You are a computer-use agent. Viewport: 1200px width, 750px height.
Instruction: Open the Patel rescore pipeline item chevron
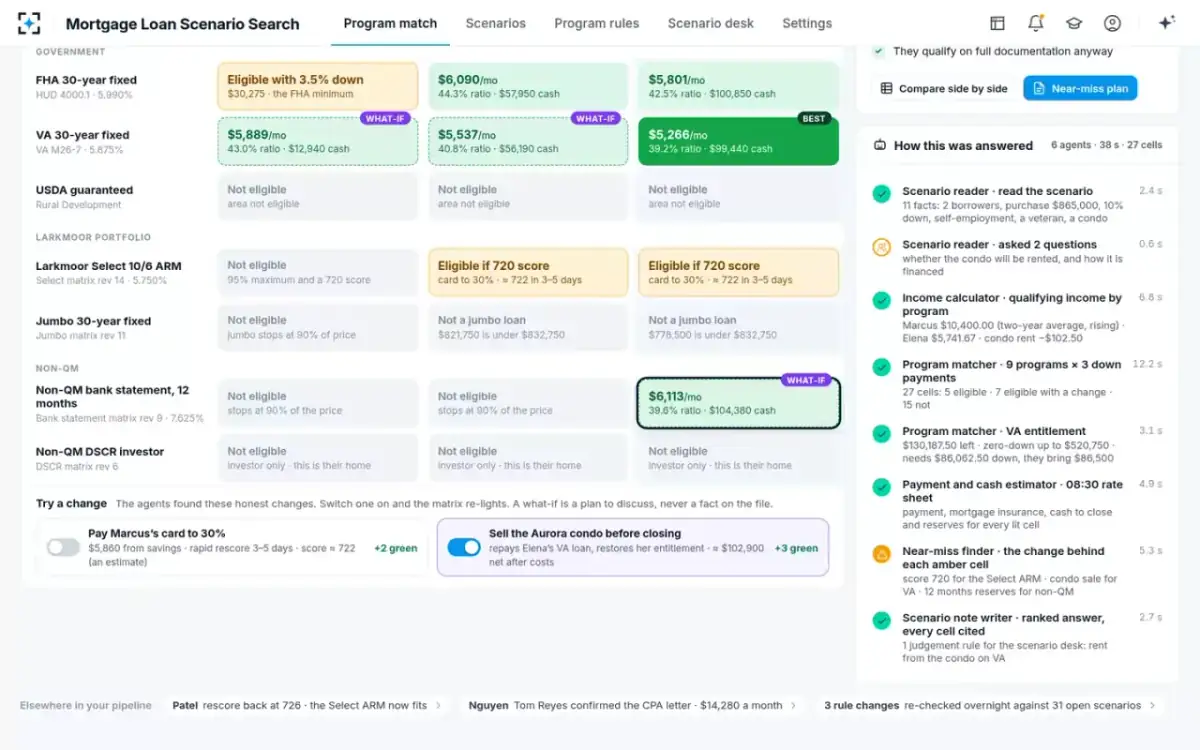pyautogui.click(x=438, y=705)
